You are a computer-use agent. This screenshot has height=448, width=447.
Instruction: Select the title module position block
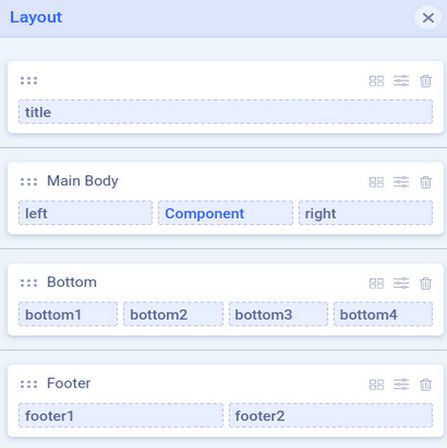(x=226, y=112)
